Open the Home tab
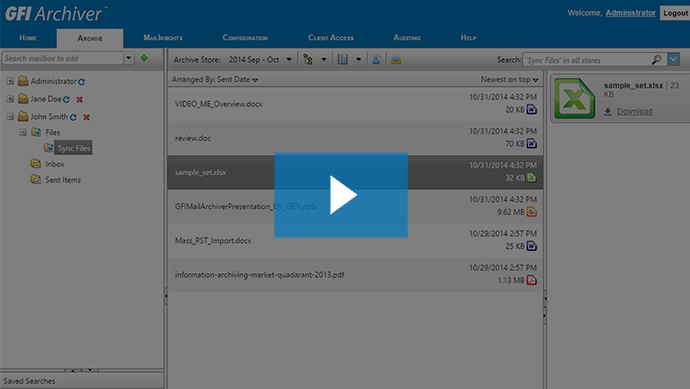This screenshot has width=690, height=389. tap(28, 38)
